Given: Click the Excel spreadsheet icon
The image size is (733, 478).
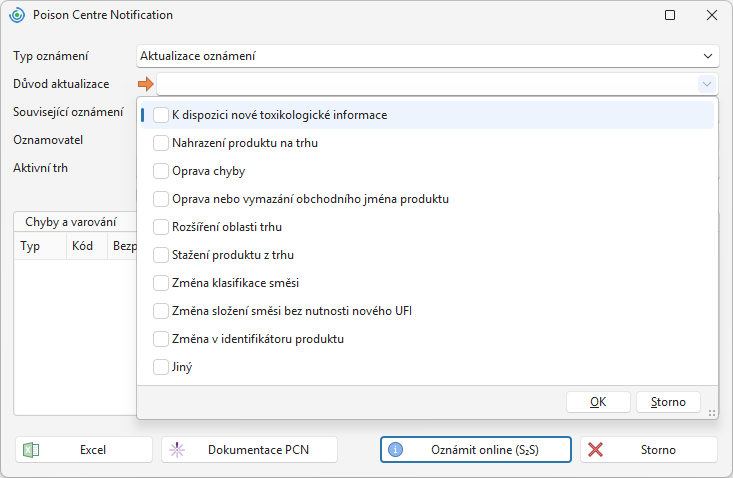Looking at the screenshot, I should pos(31,450).
